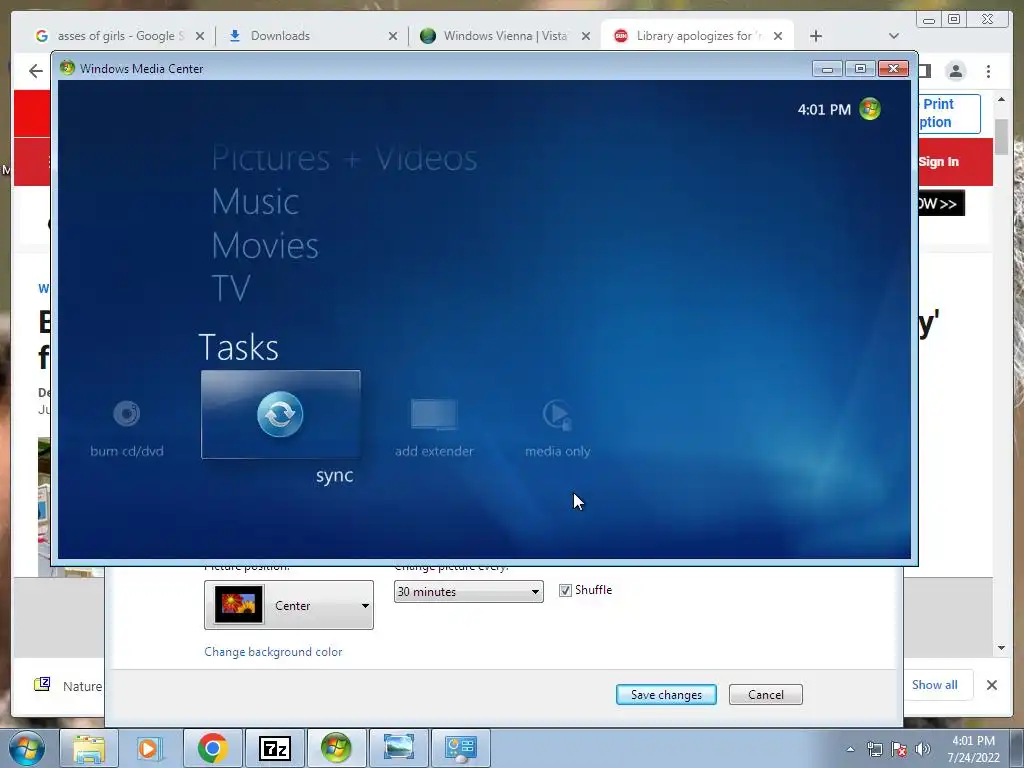The height and width of the screenshot is (768, 1024).
Task: Click the network tray icon
Action: (874, 749)
